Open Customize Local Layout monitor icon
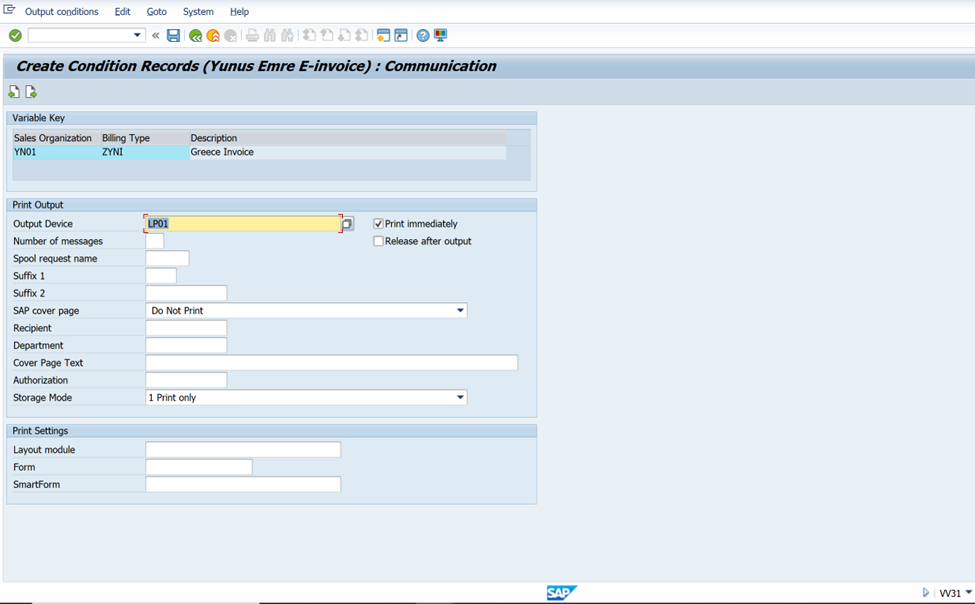The height and width of the screenshot is (604, 975). pyautogui.click(x=440, y=35)
